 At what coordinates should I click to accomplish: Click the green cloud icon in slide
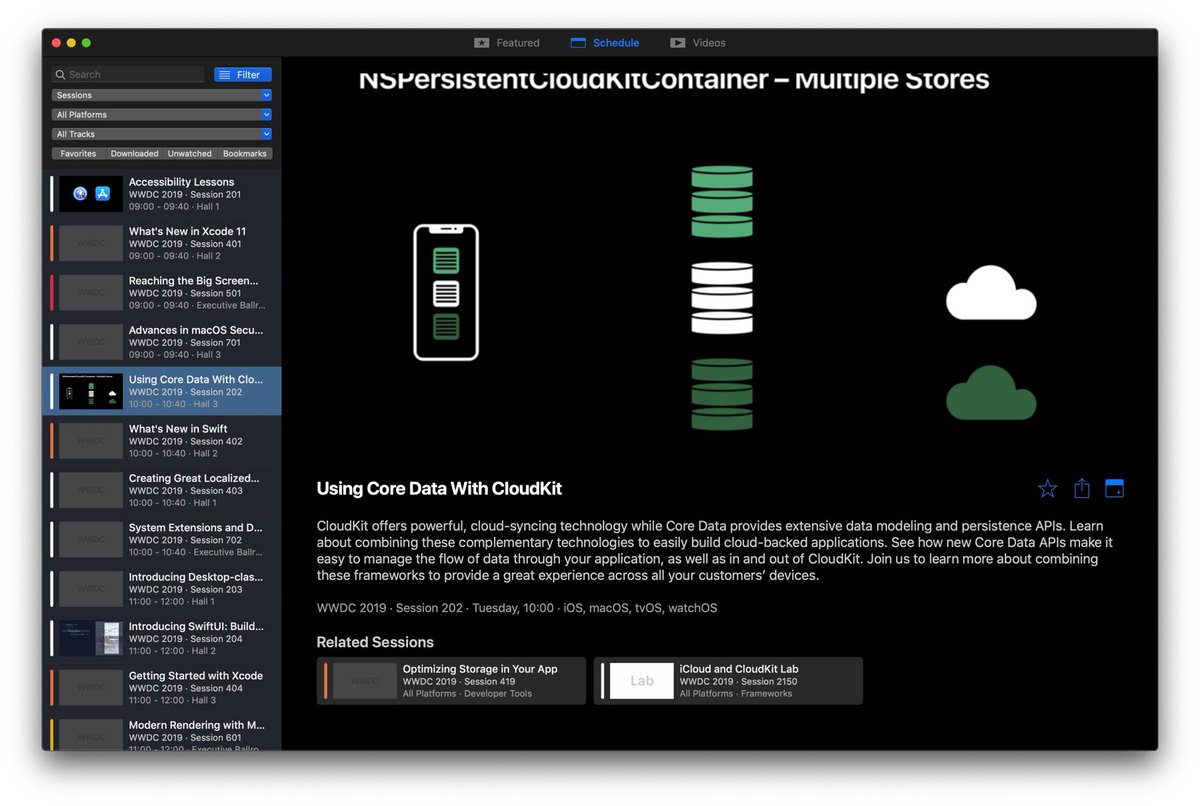(991, 393)
